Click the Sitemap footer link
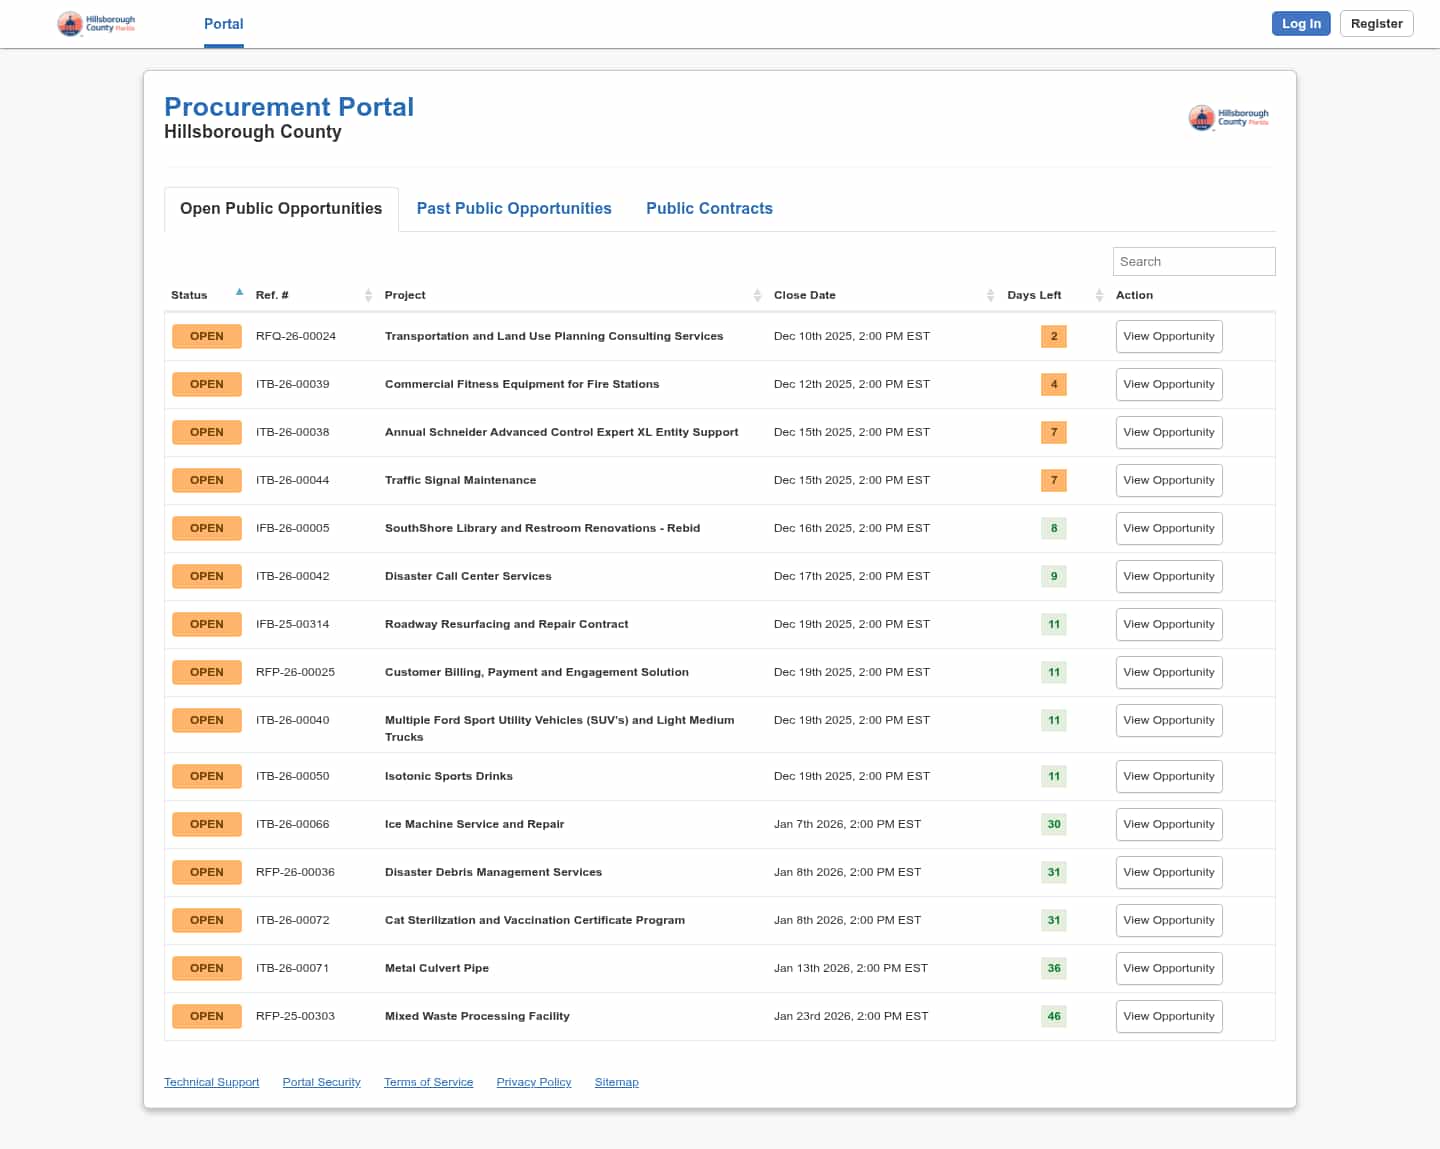This screenshot has height=1149, width=1440. click(x=616, y=1082)
